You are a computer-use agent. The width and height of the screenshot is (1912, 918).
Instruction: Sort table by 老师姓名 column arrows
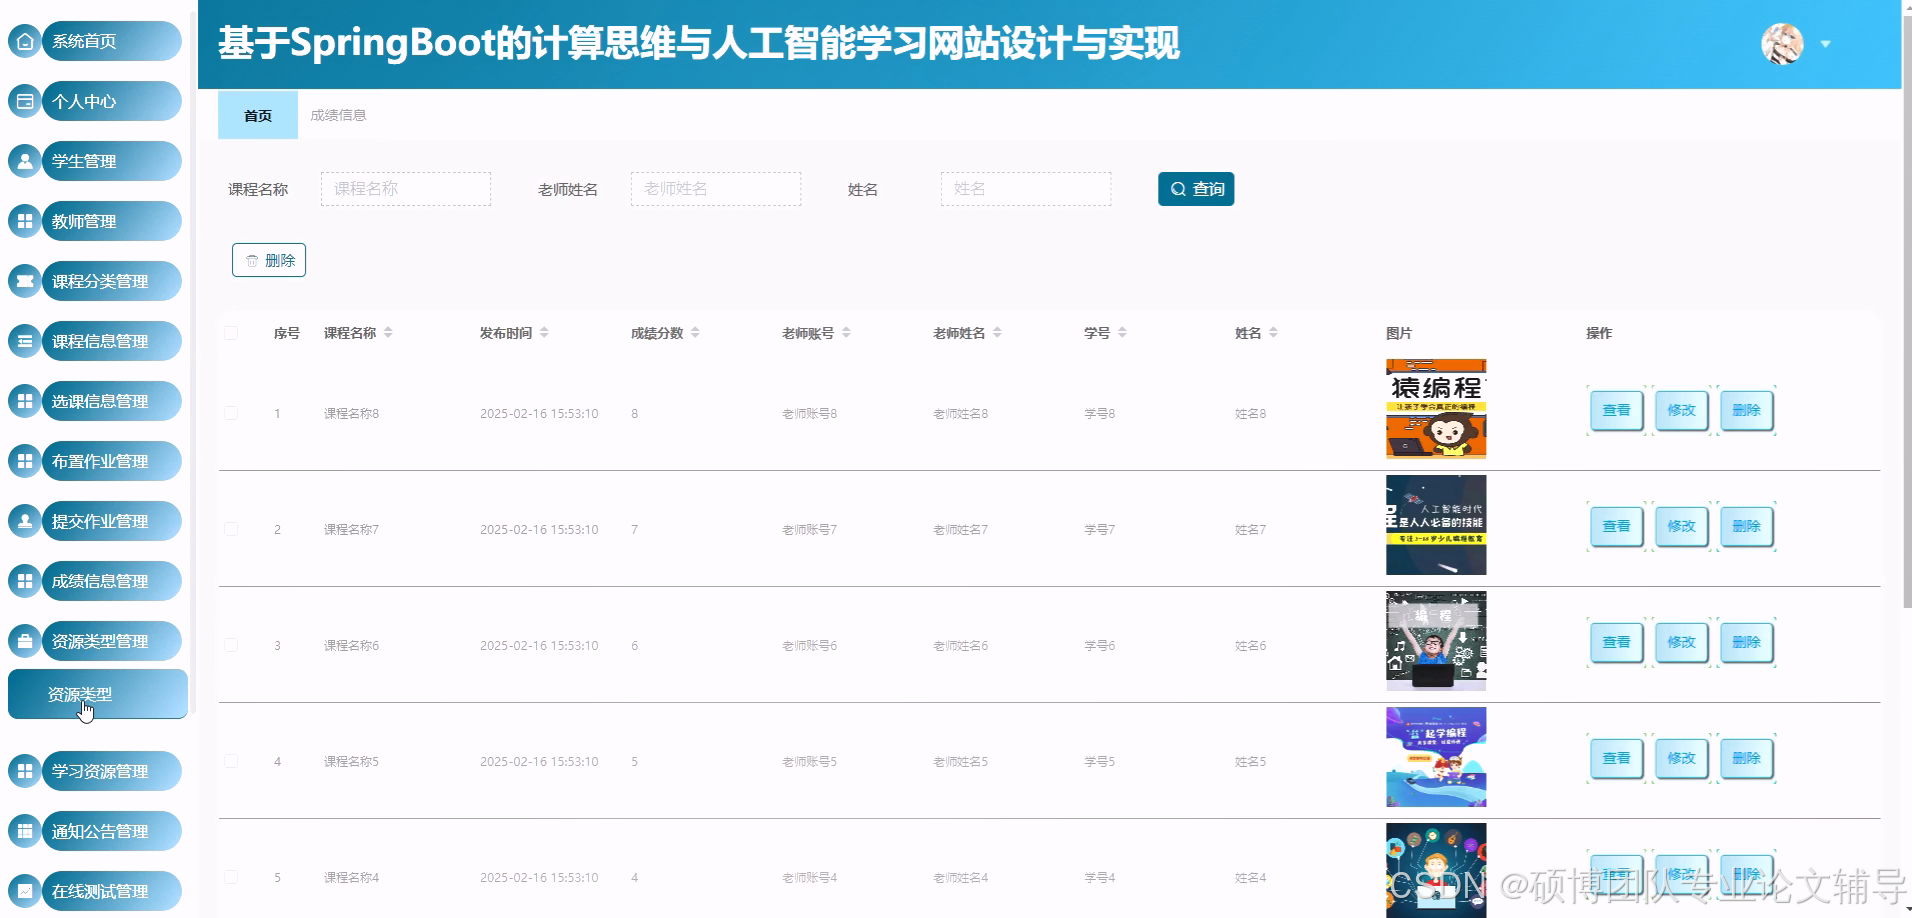pyautogui.click(x=997, y=333)
